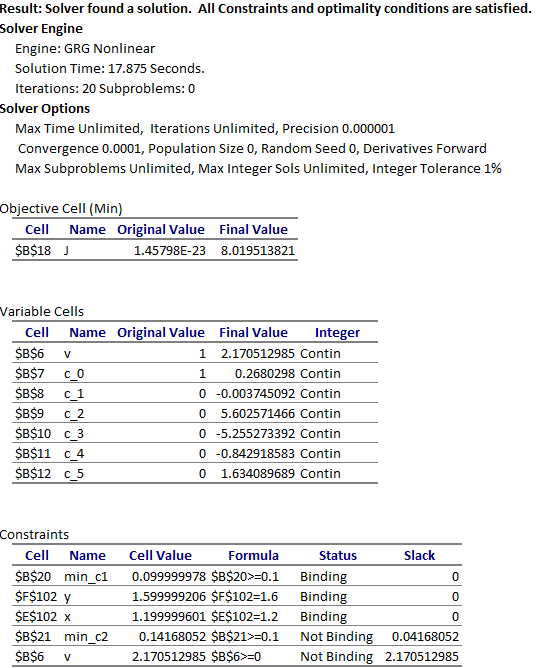Click the final value for c_0
537x668 pixels.
pos(264,373)
